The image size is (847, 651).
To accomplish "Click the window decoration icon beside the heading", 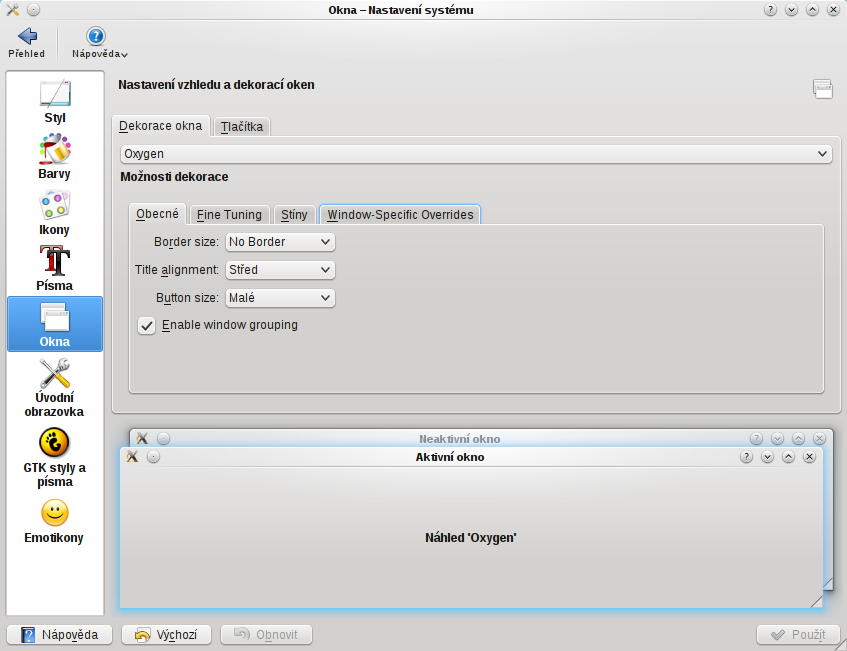I will pyautogui.click(x=823, y=89).
